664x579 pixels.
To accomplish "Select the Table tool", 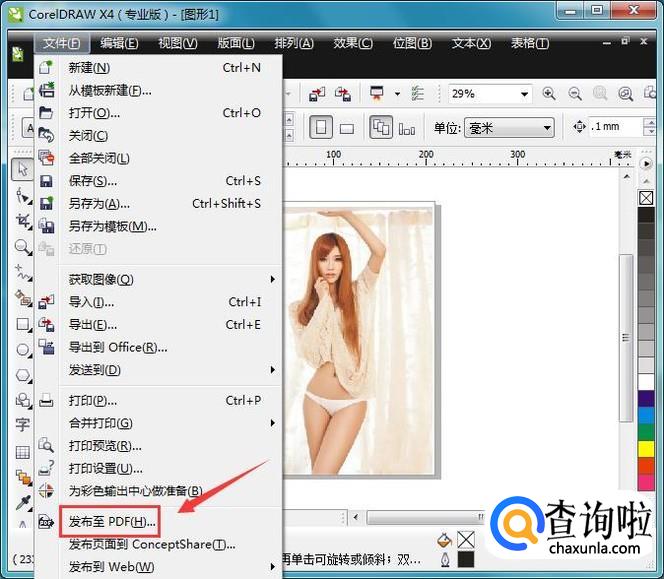I will click(22, 452).
